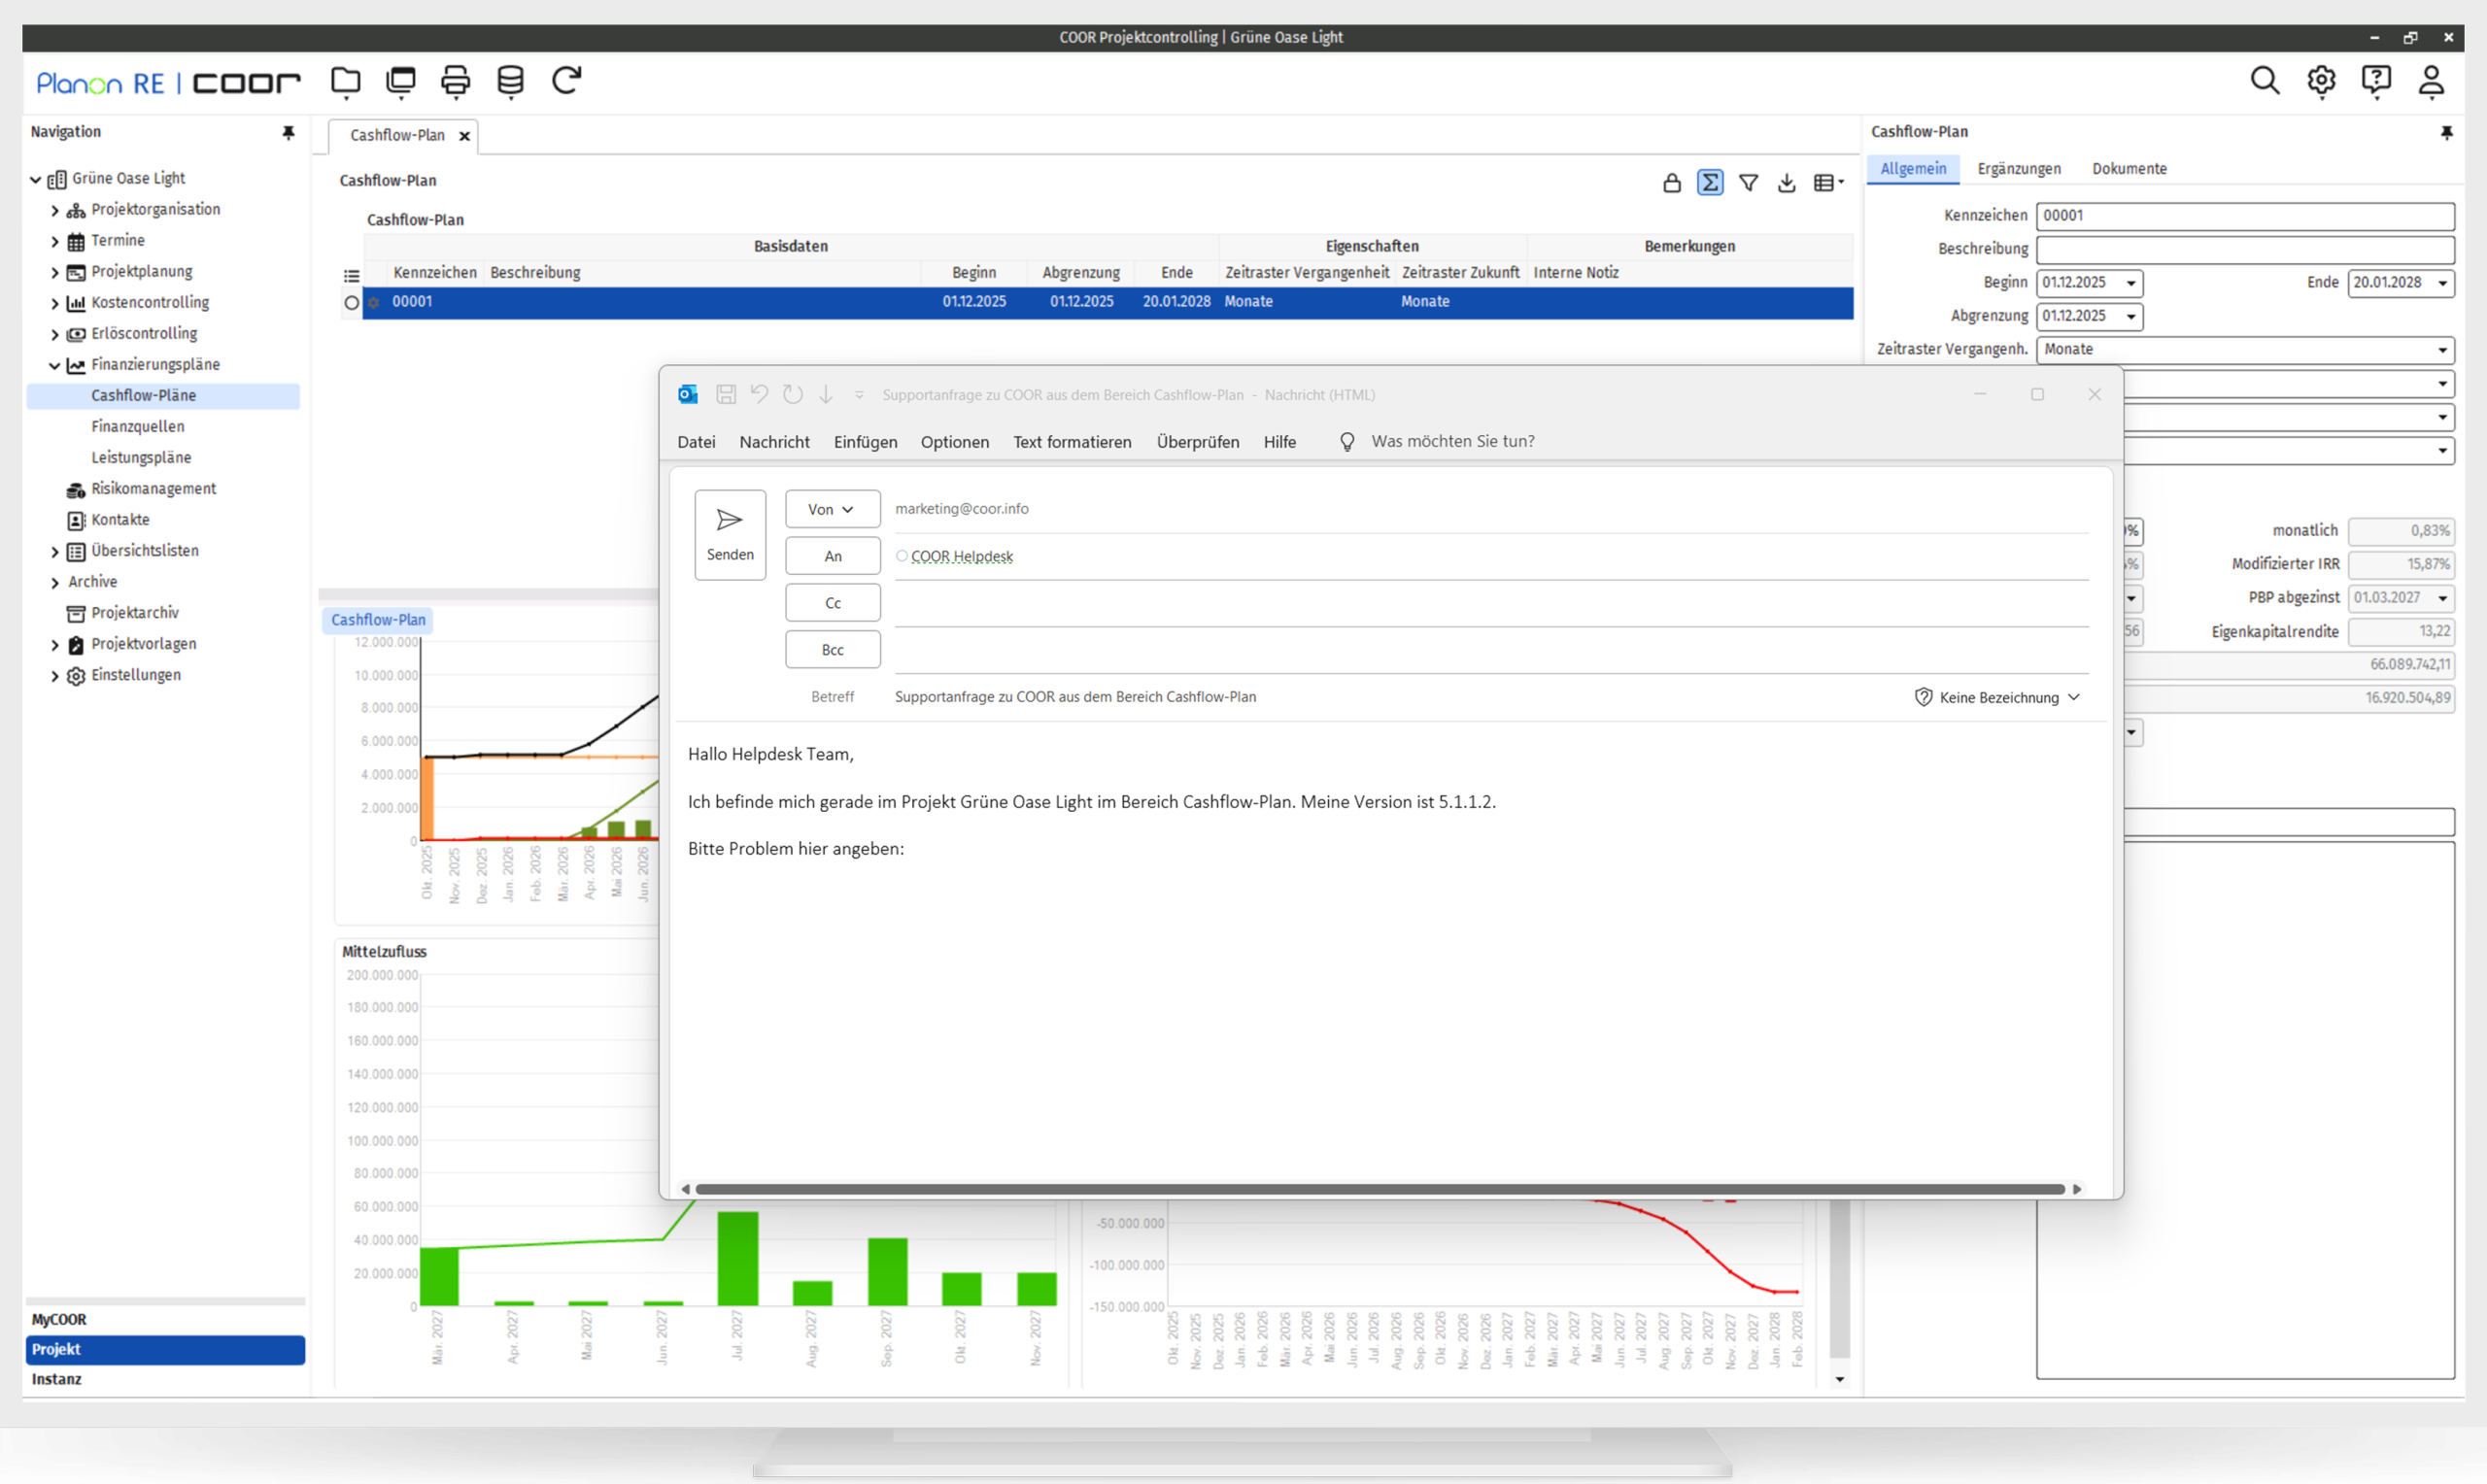
Task: Click the Beschreibung input field
Action: tap(2244, 249)
